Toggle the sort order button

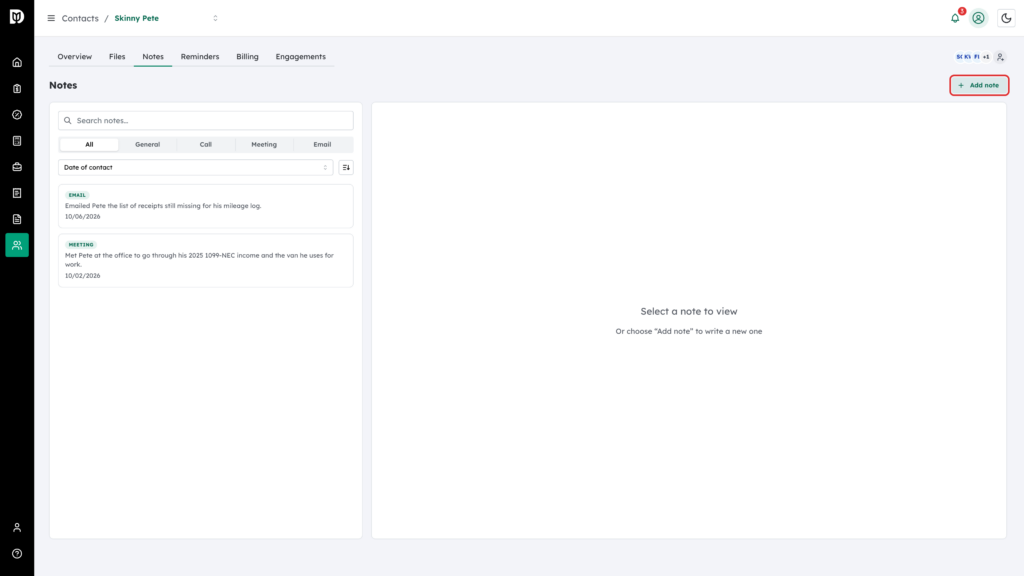click(346, 168)
